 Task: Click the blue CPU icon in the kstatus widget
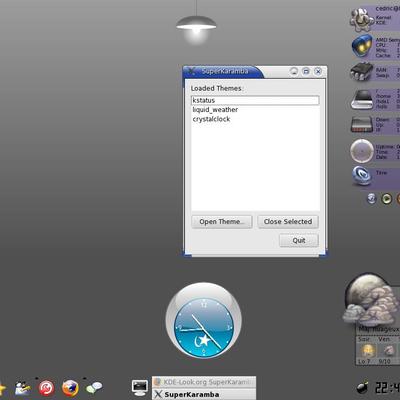coord(363,46)
